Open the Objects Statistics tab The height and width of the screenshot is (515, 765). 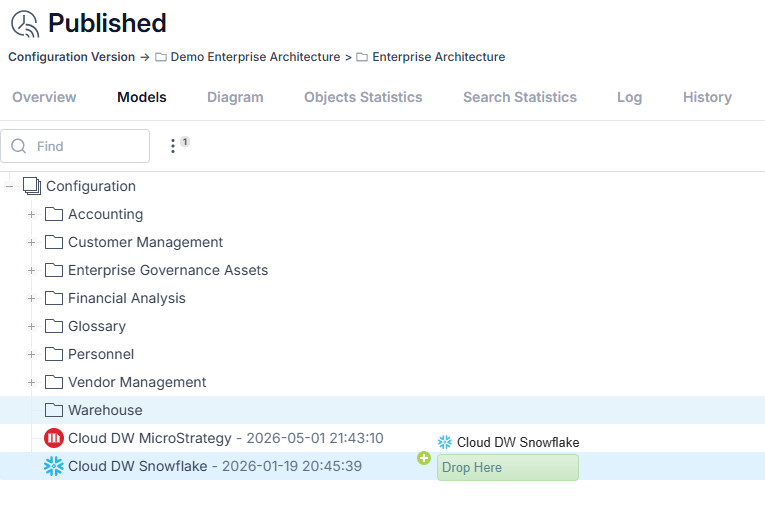point(363,97)
